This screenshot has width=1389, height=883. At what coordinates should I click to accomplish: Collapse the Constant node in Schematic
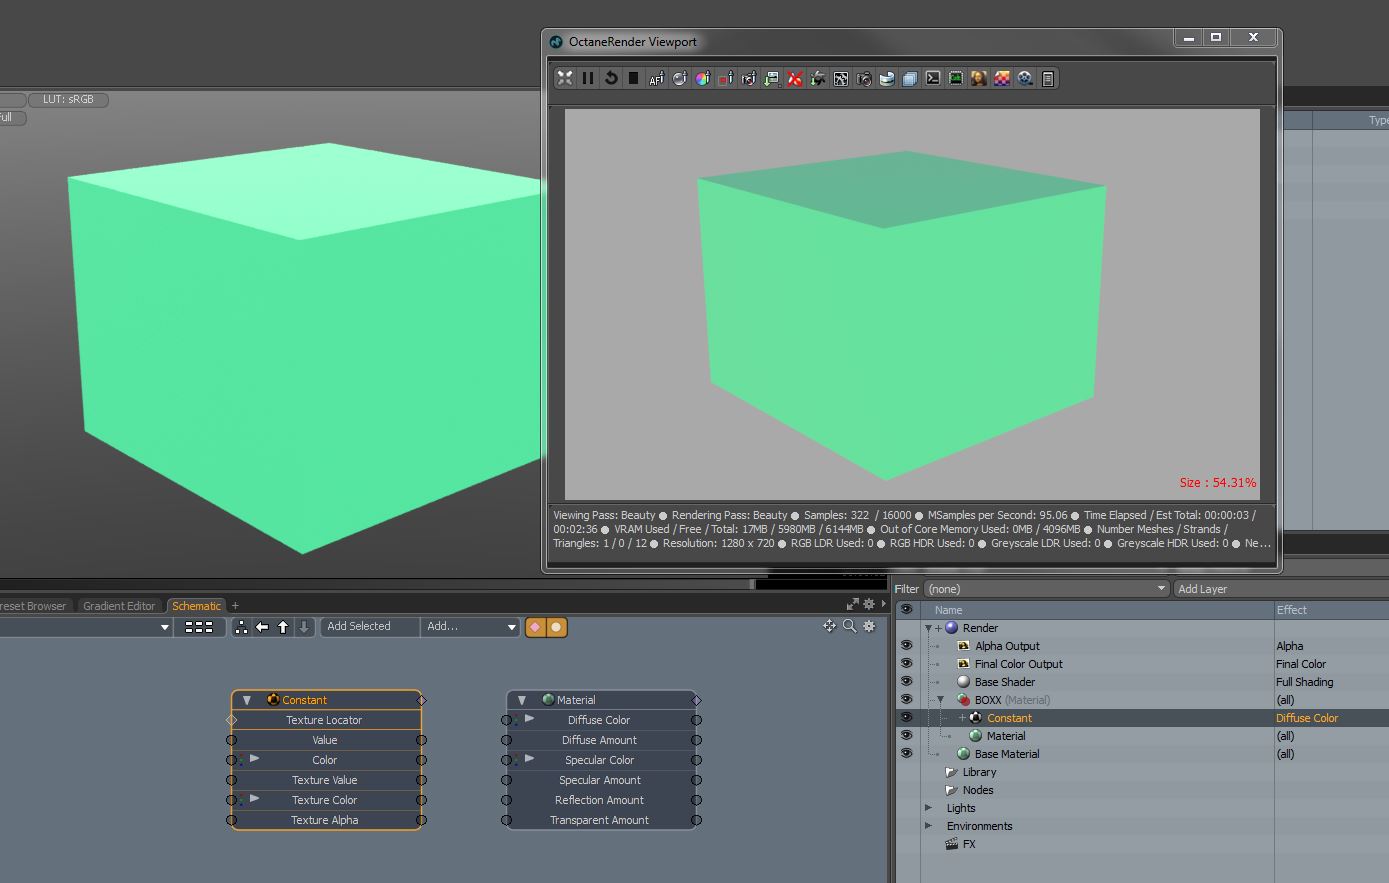(x=247, y=700)
